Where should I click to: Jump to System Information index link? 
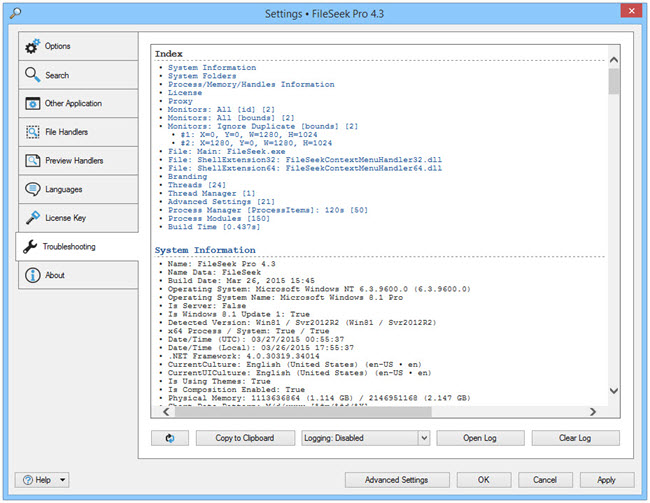(212, 67)
